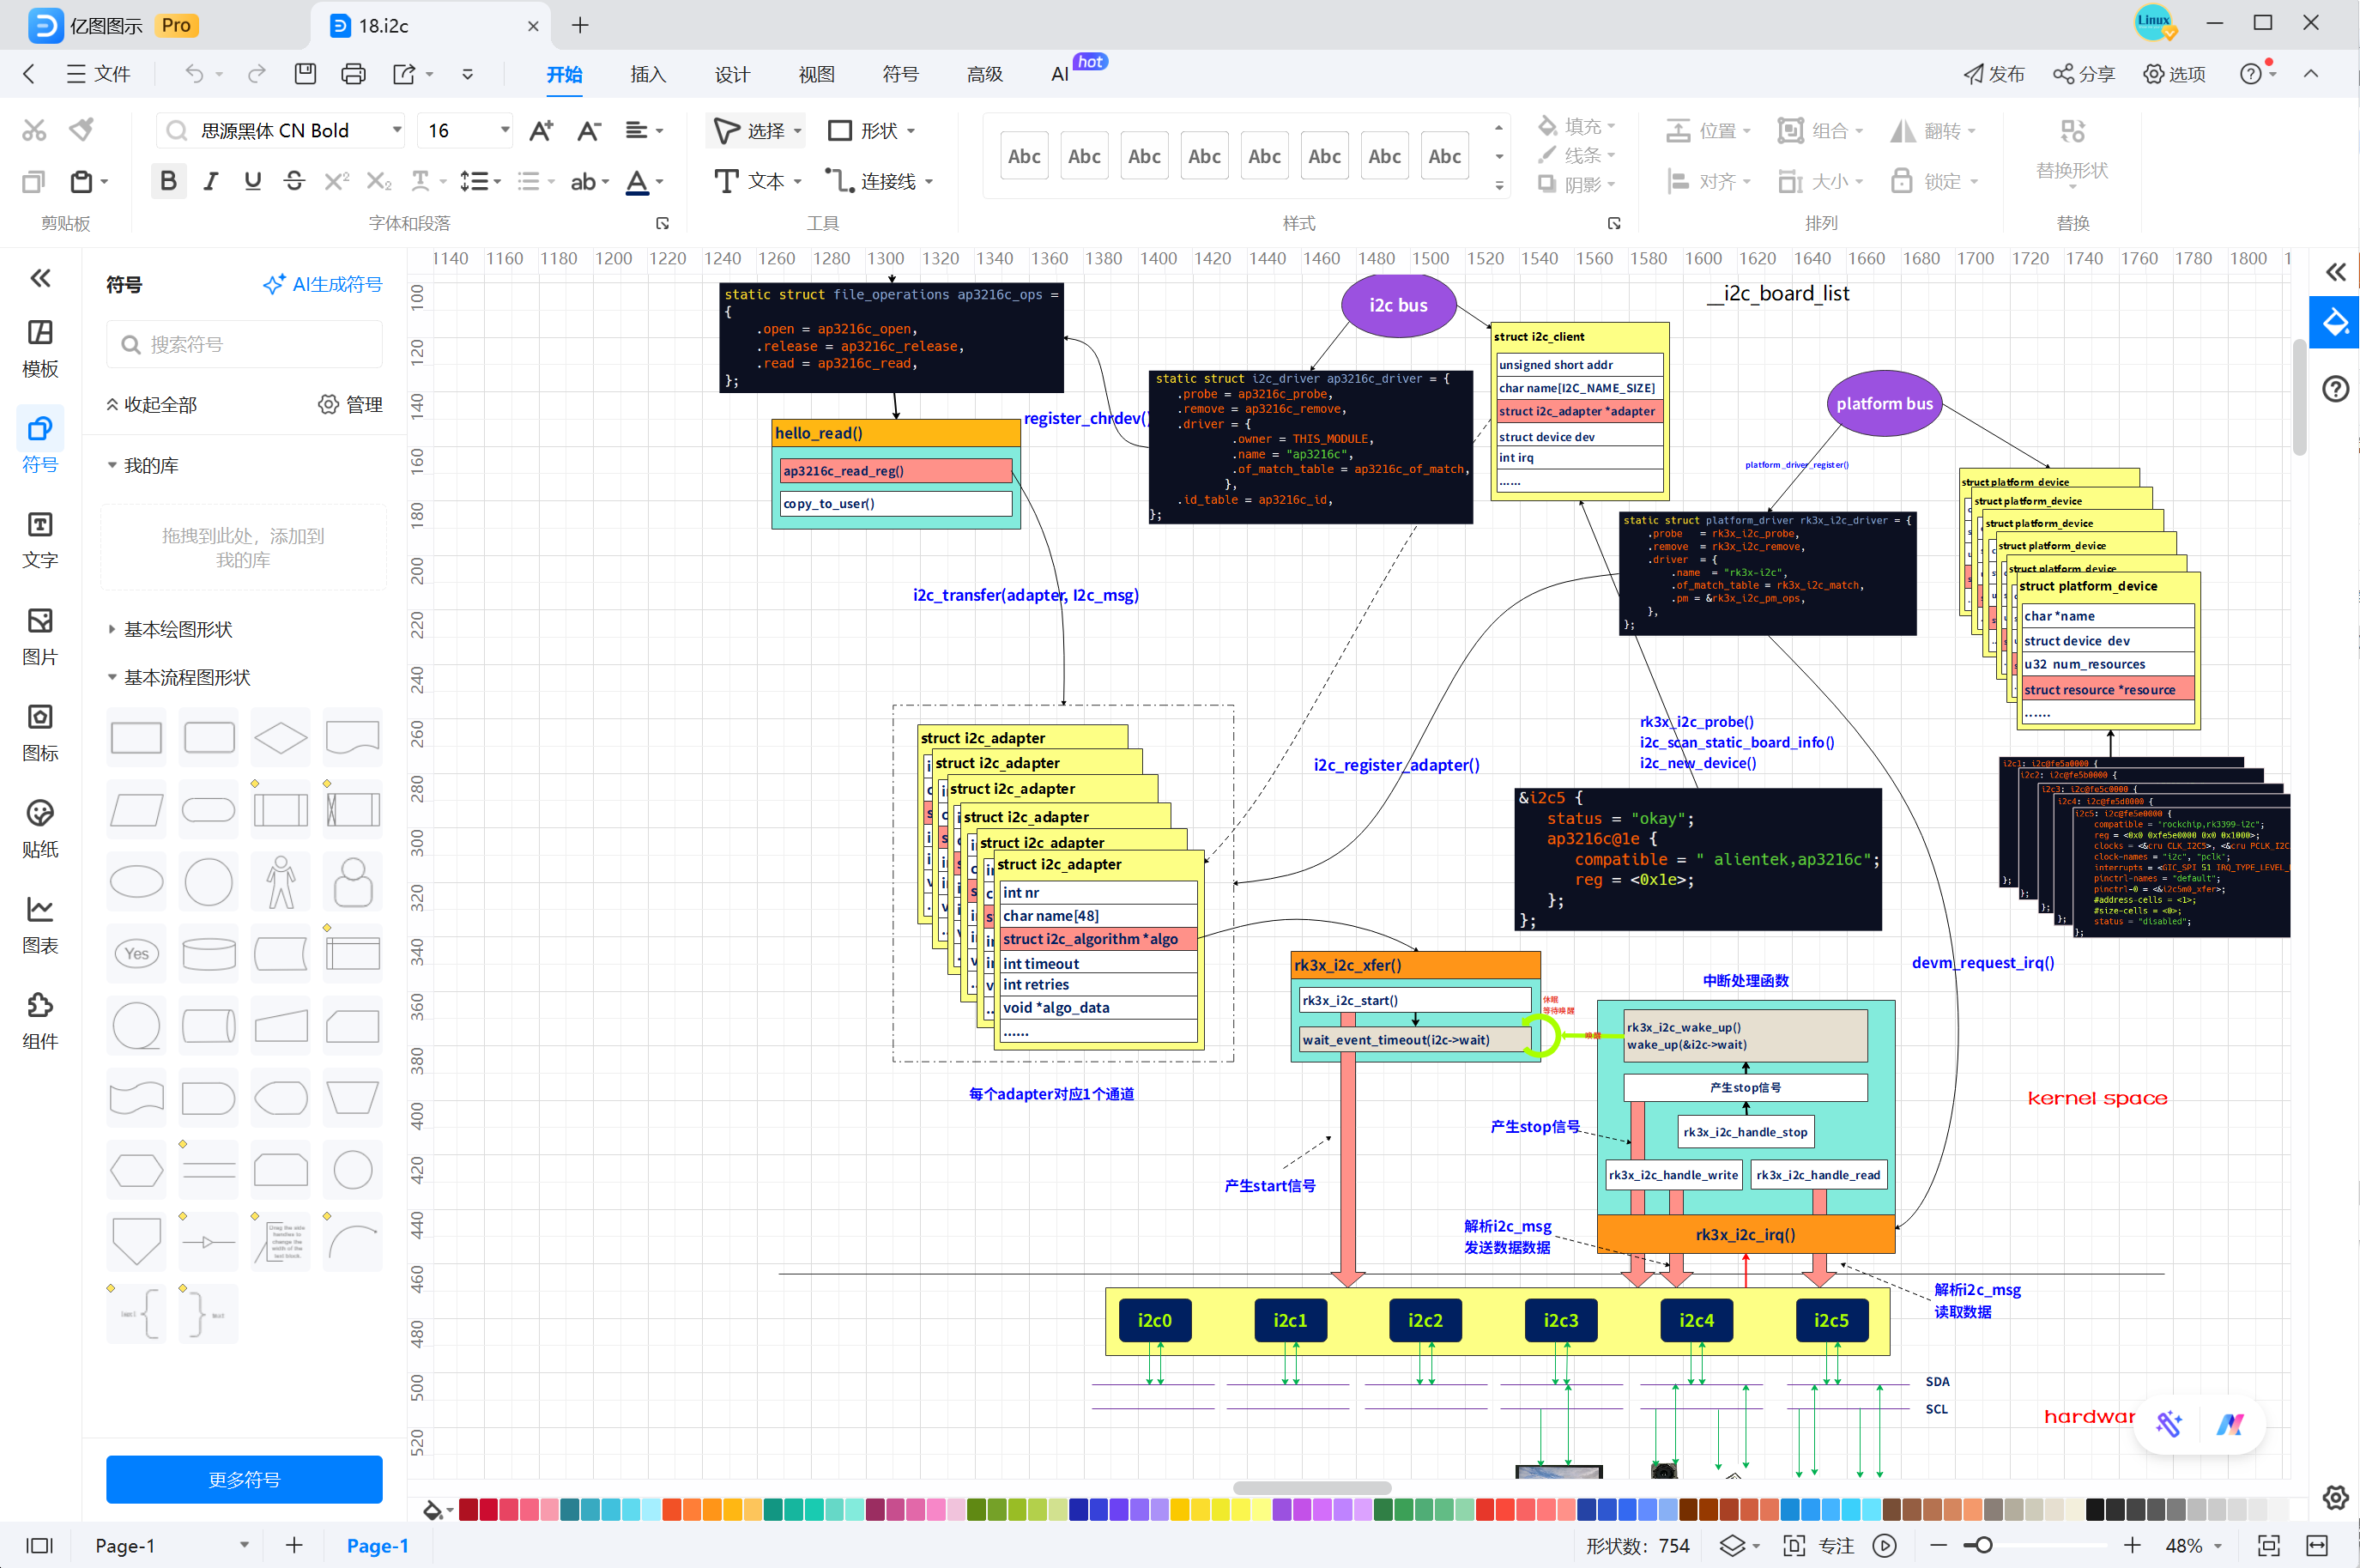Toggle Italic formatting
2360x1568 pixels.
(x=210, y=181)
